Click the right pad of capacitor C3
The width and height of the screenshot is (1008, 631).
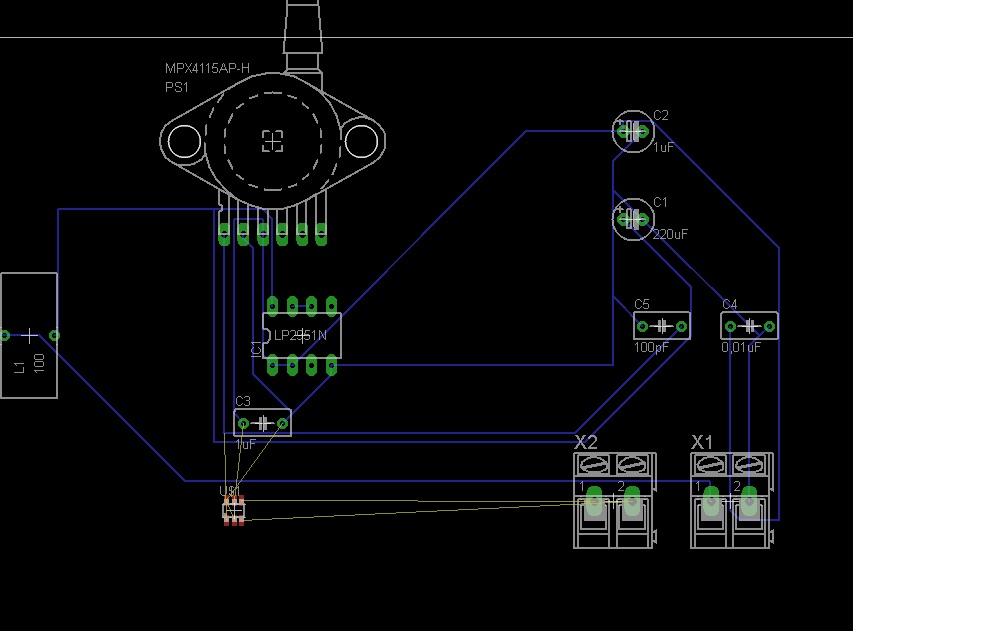coord(282,423)
